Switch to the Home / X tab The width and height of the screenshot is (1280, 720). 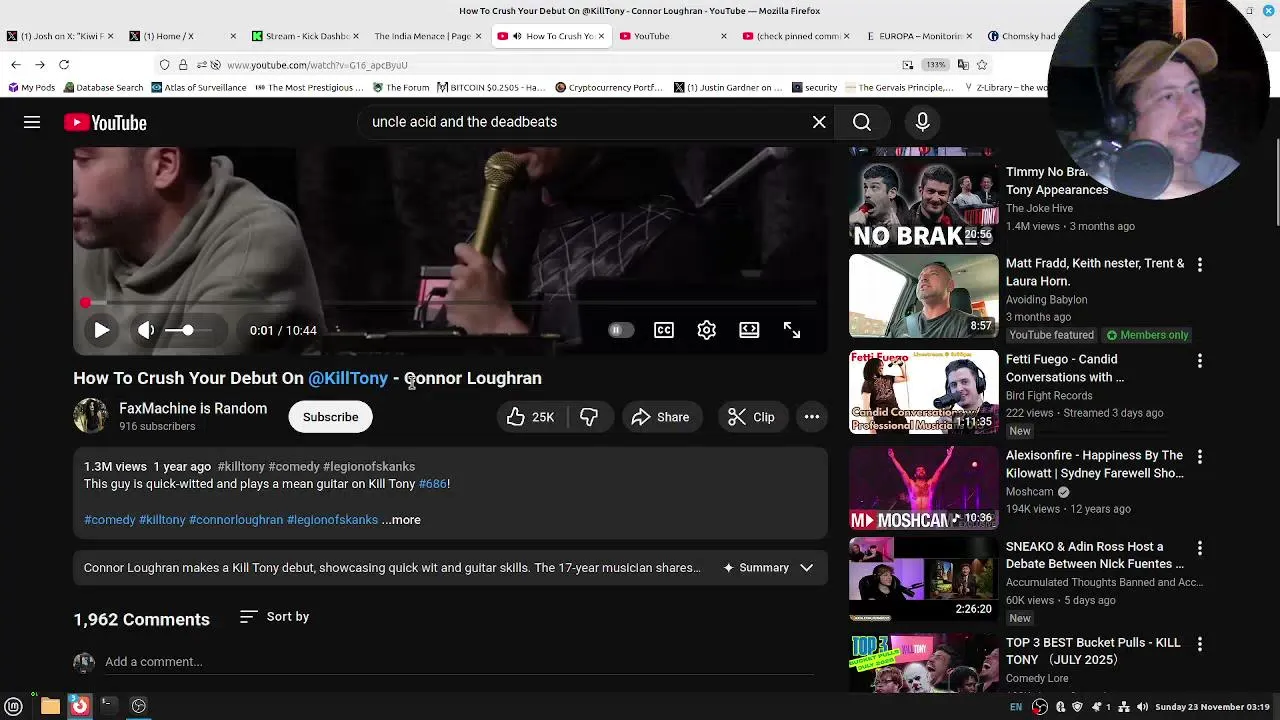(182, 36)
